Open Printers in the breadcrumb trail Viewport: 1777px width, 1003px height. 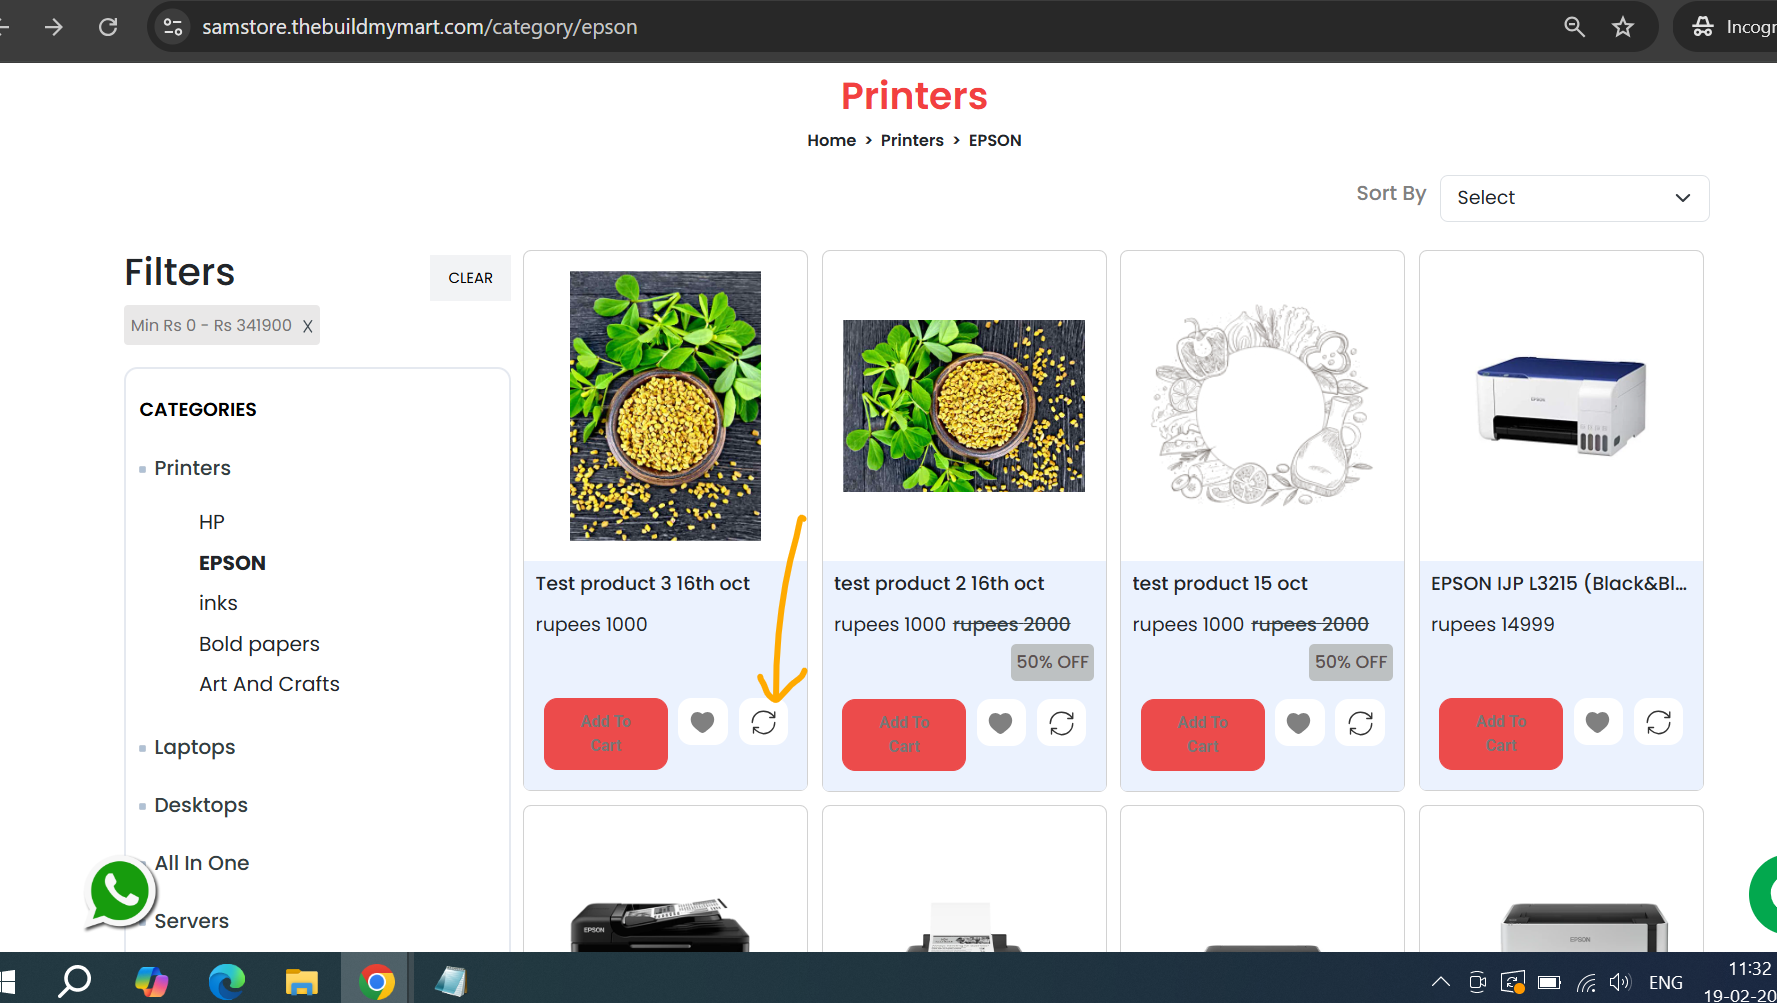(912, 140)
